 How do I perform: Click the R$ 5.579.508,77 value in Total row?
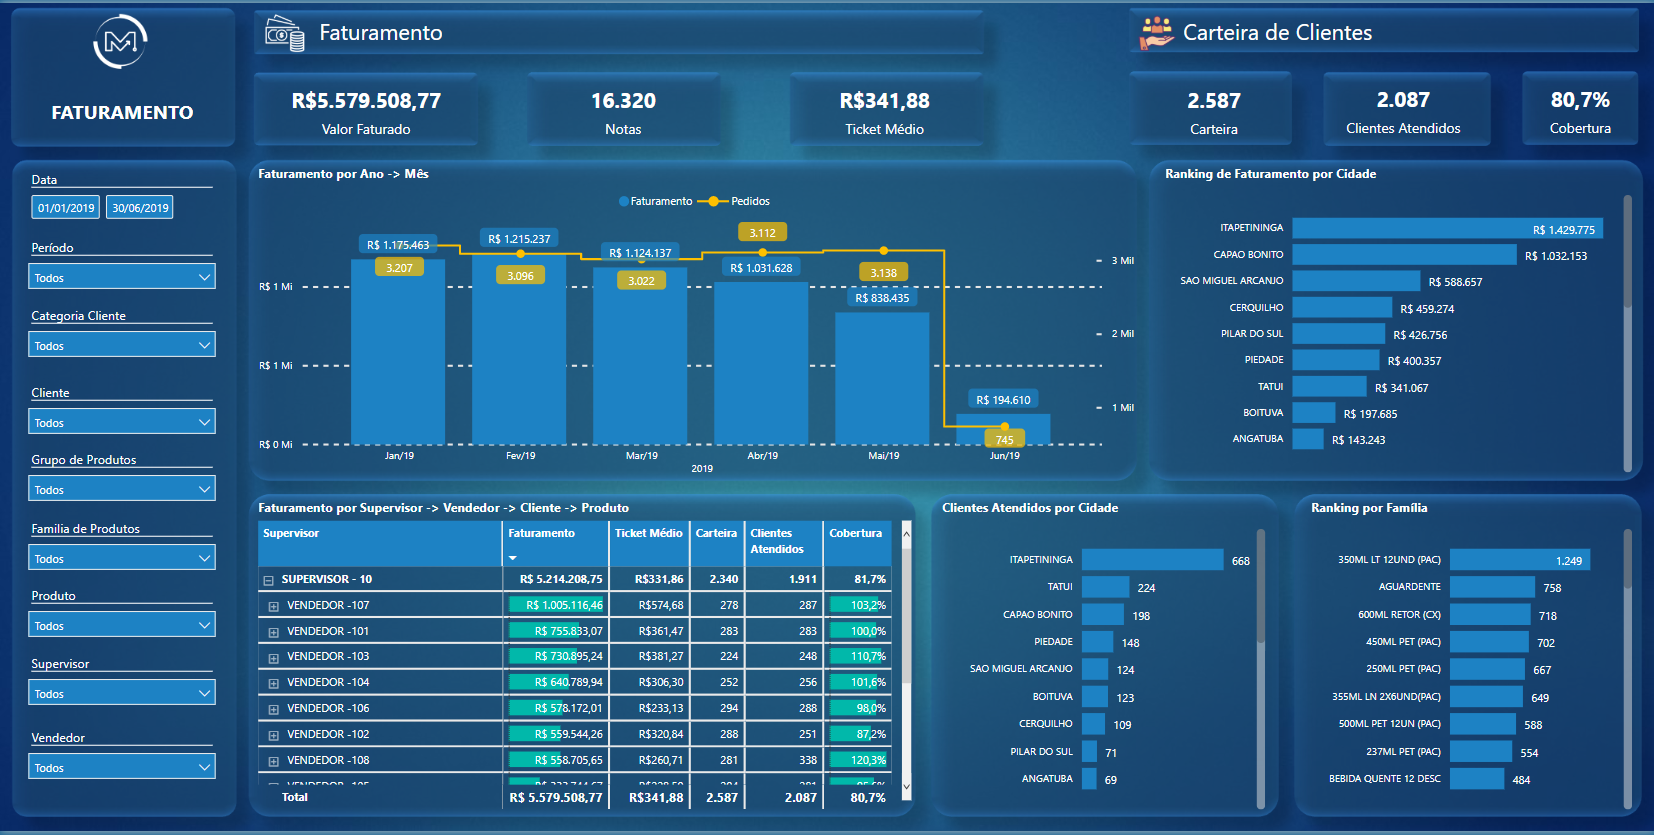pyautogui.click(x=556, y=798)
